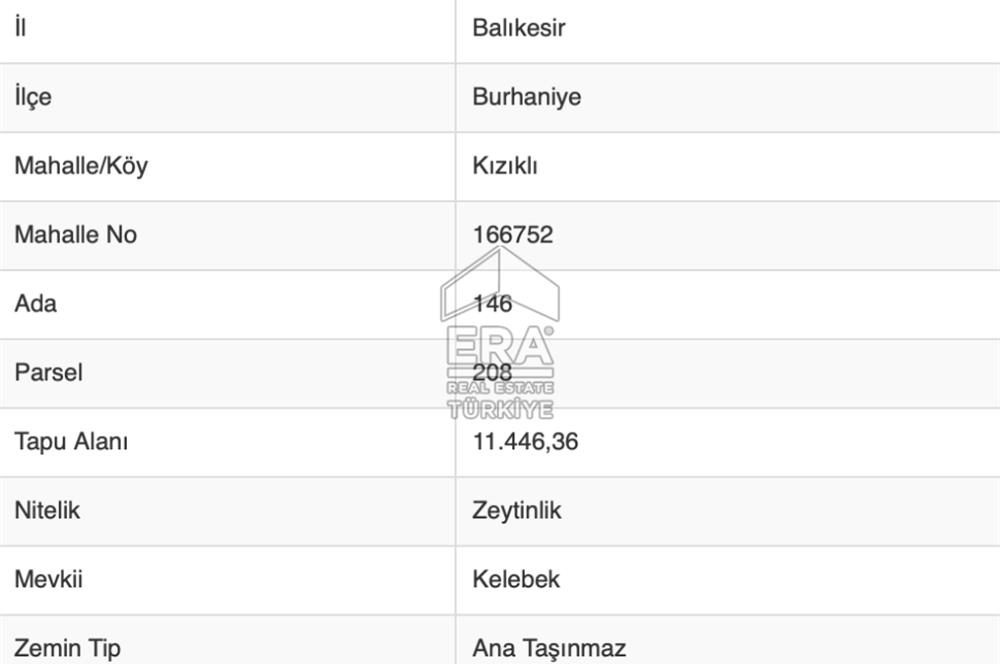This screenshot has height=664, width=1000.
Task: Select the İl label cell
Action: (20, 28)
